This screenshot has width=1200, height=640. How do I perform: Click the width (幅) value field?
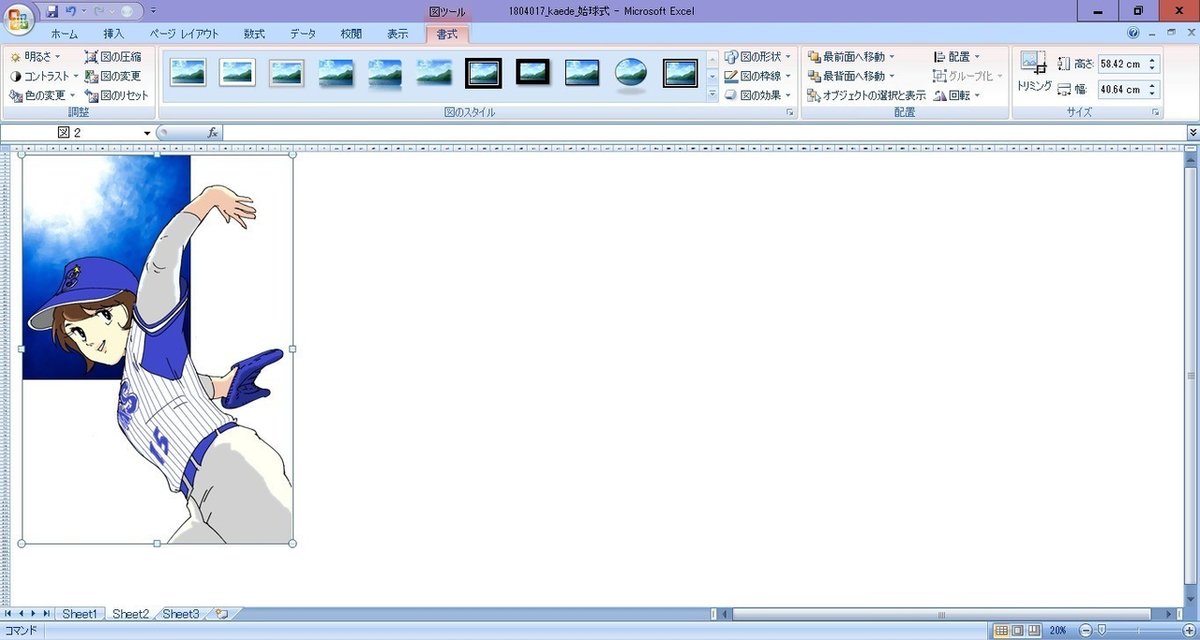(1122, 90)
